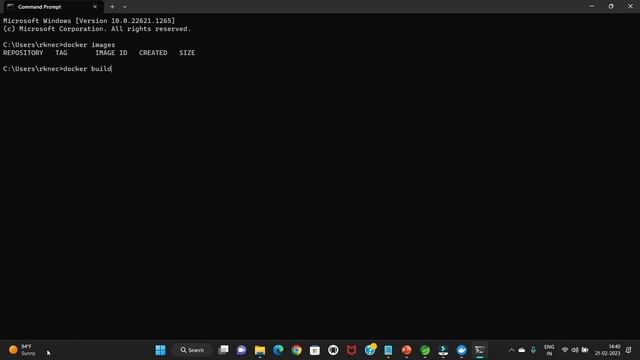The image size is (640, 360).
Task: Click the TAG column header
Action: (x=61, y=53)
